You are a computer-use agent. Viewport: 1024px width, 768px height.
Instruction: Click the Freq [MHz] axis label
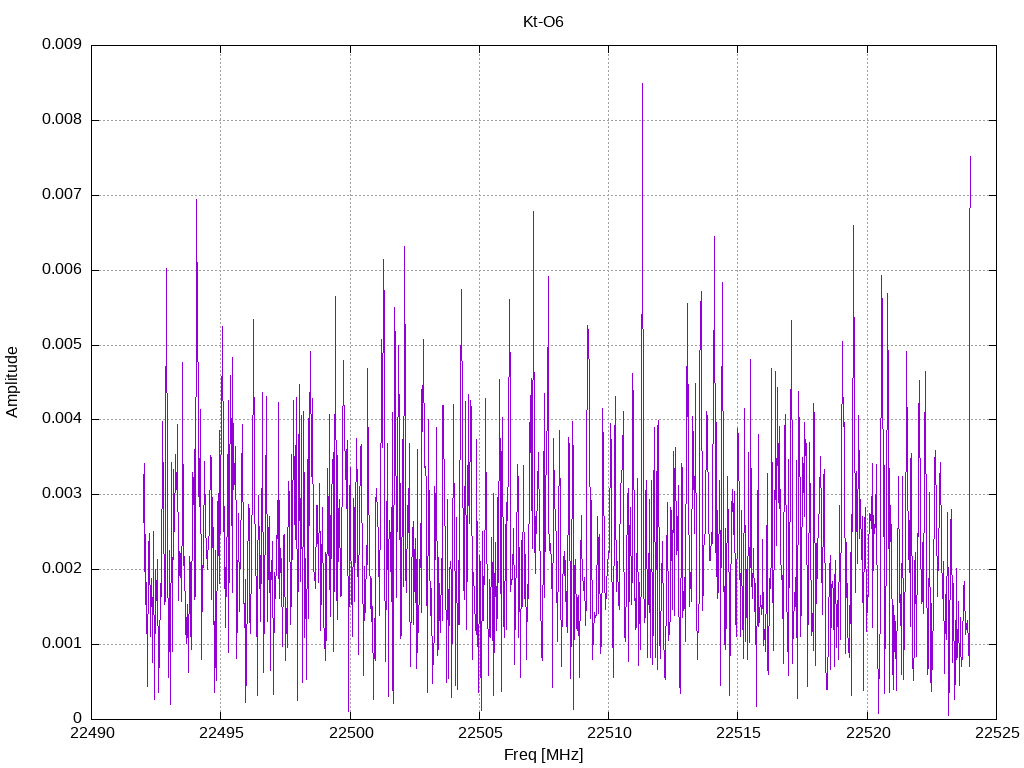coord(543,755)
